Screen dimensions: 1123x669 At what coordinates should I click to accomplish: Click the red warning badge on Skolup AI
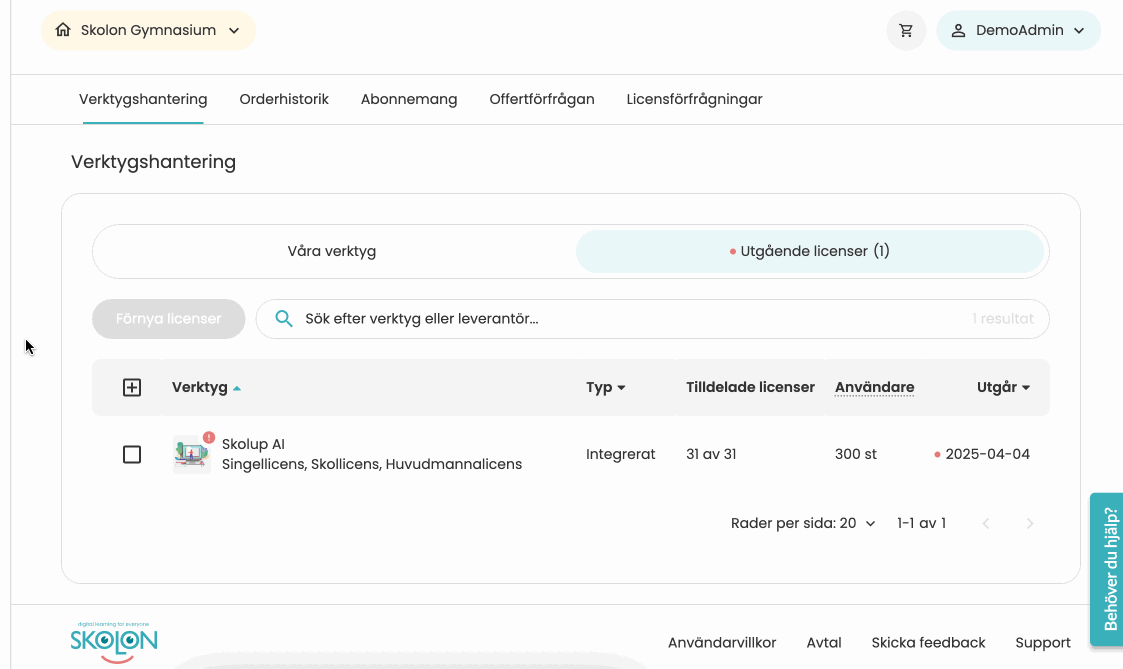208,437
